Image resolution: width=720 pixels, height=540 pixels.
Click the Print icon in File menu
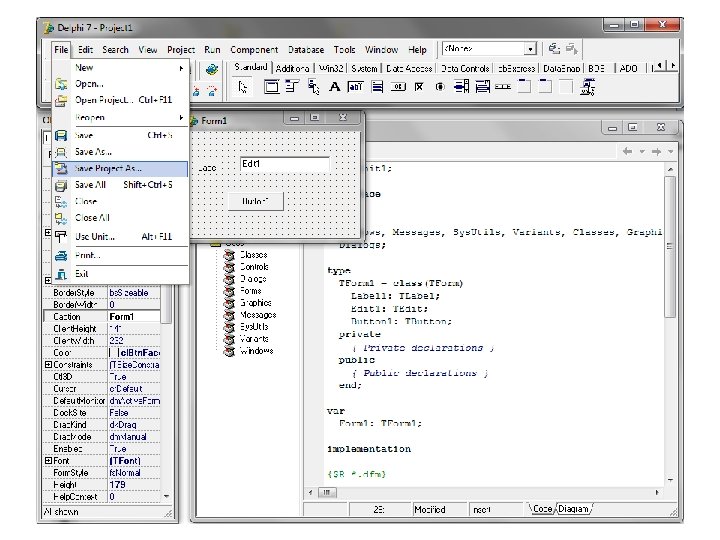coord(61,256)
